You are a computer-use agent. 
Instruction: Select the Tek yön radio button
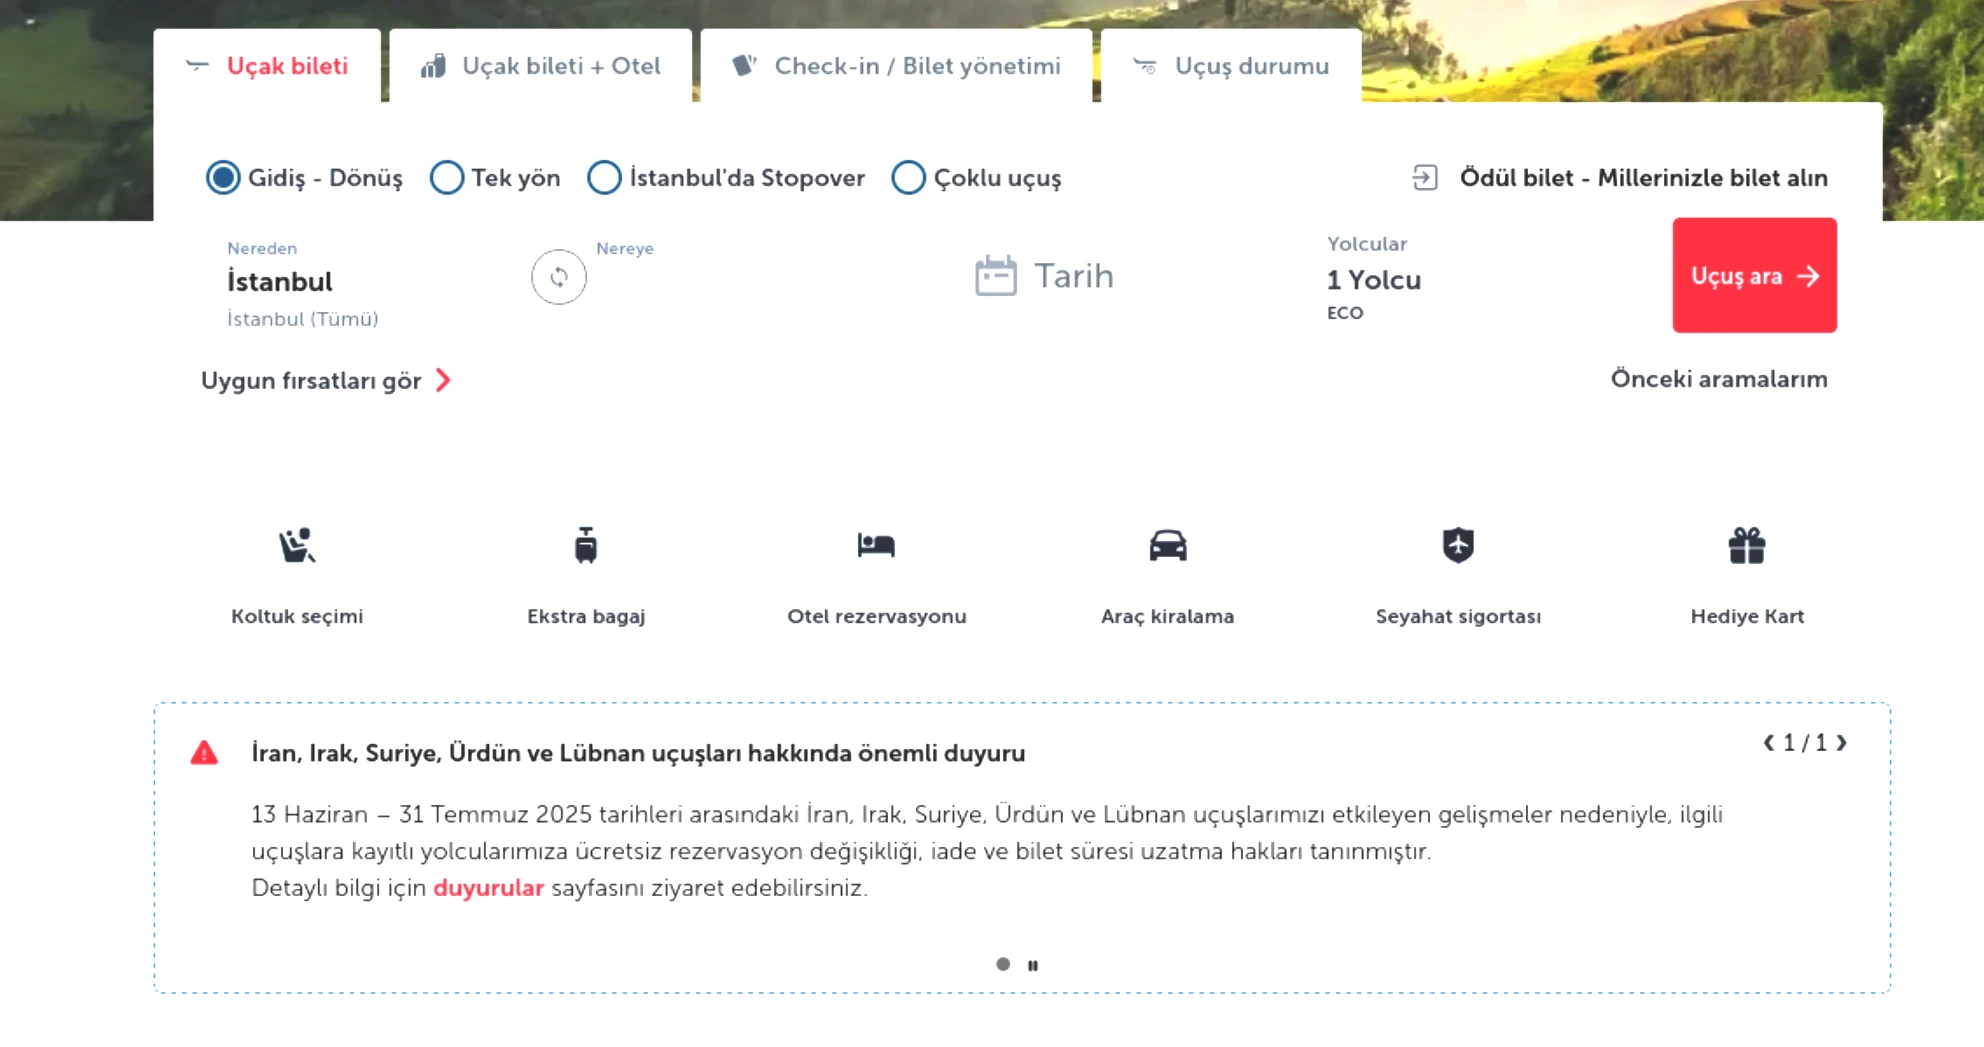click(x=446, y=178)
